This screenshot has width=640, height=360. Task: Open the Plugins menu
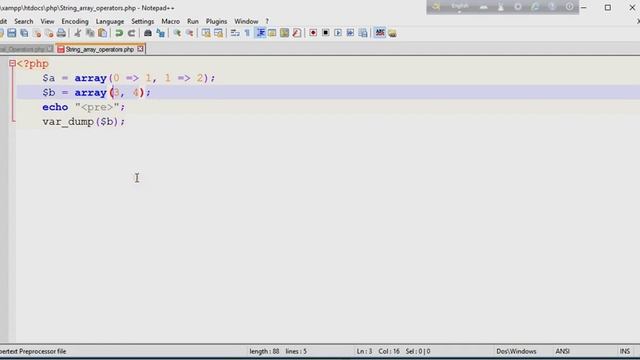[x=216, y=21]
